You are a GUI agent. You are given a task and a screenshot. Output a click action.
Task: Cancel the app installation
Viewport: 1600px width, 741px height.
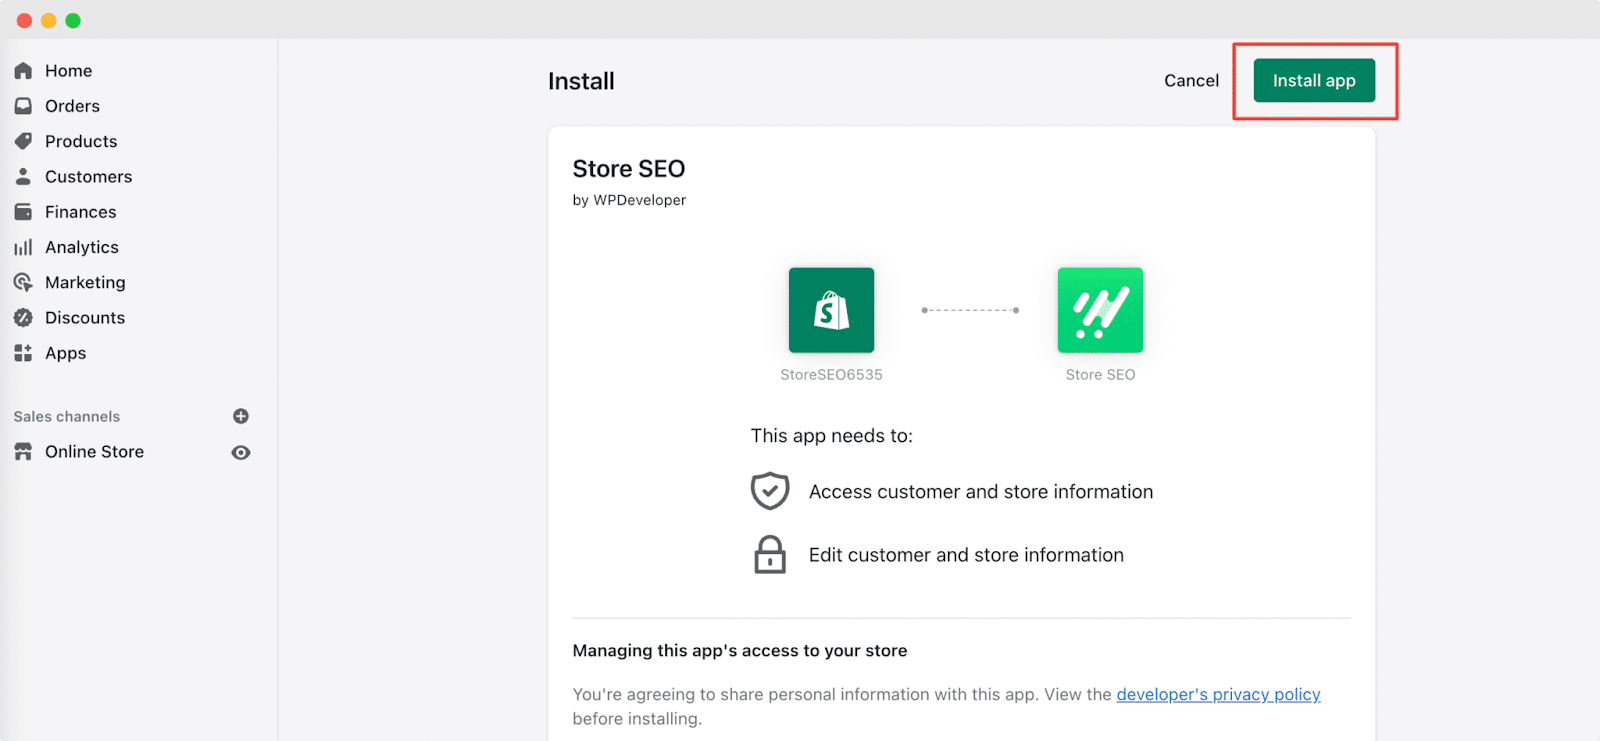click(x=1191, y=80)
